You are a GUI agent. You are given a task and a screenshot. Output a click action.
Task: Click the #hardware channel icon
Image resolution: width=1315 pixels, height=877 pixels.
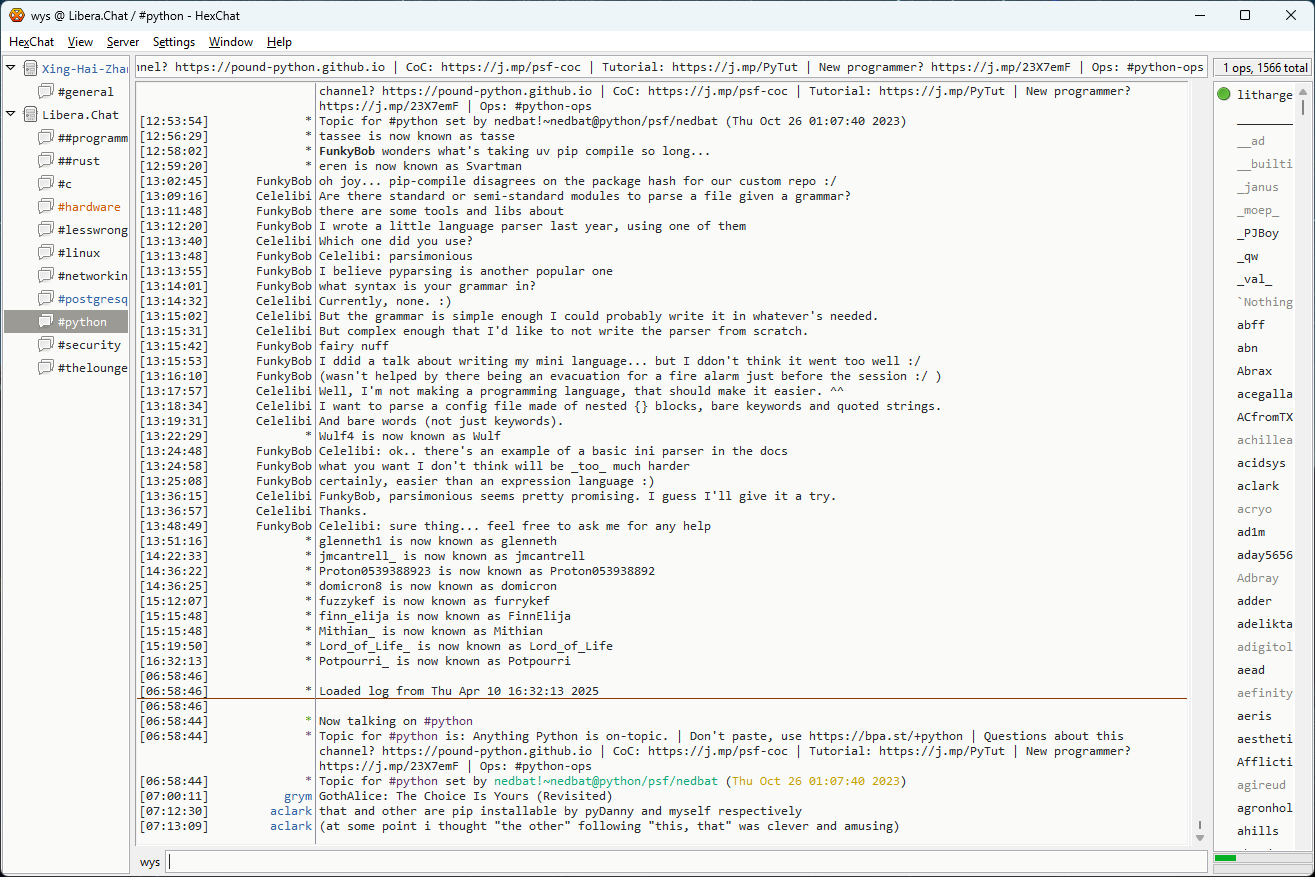tap(46, 207)
